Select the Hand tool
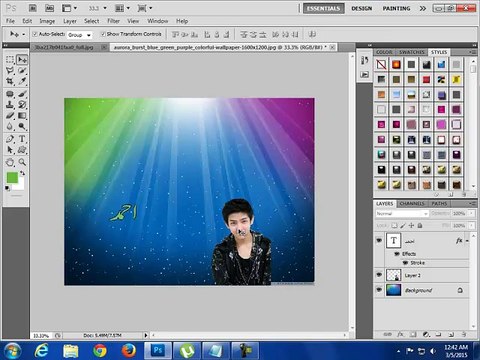This screenshot has height=360, width=480. coord(10,162)
